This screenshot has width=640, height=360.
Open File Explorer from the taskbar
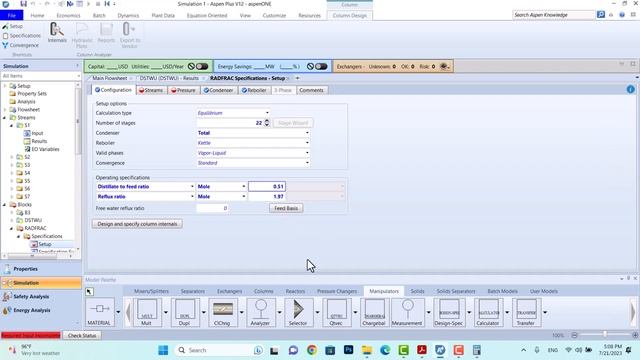[367, 350]
